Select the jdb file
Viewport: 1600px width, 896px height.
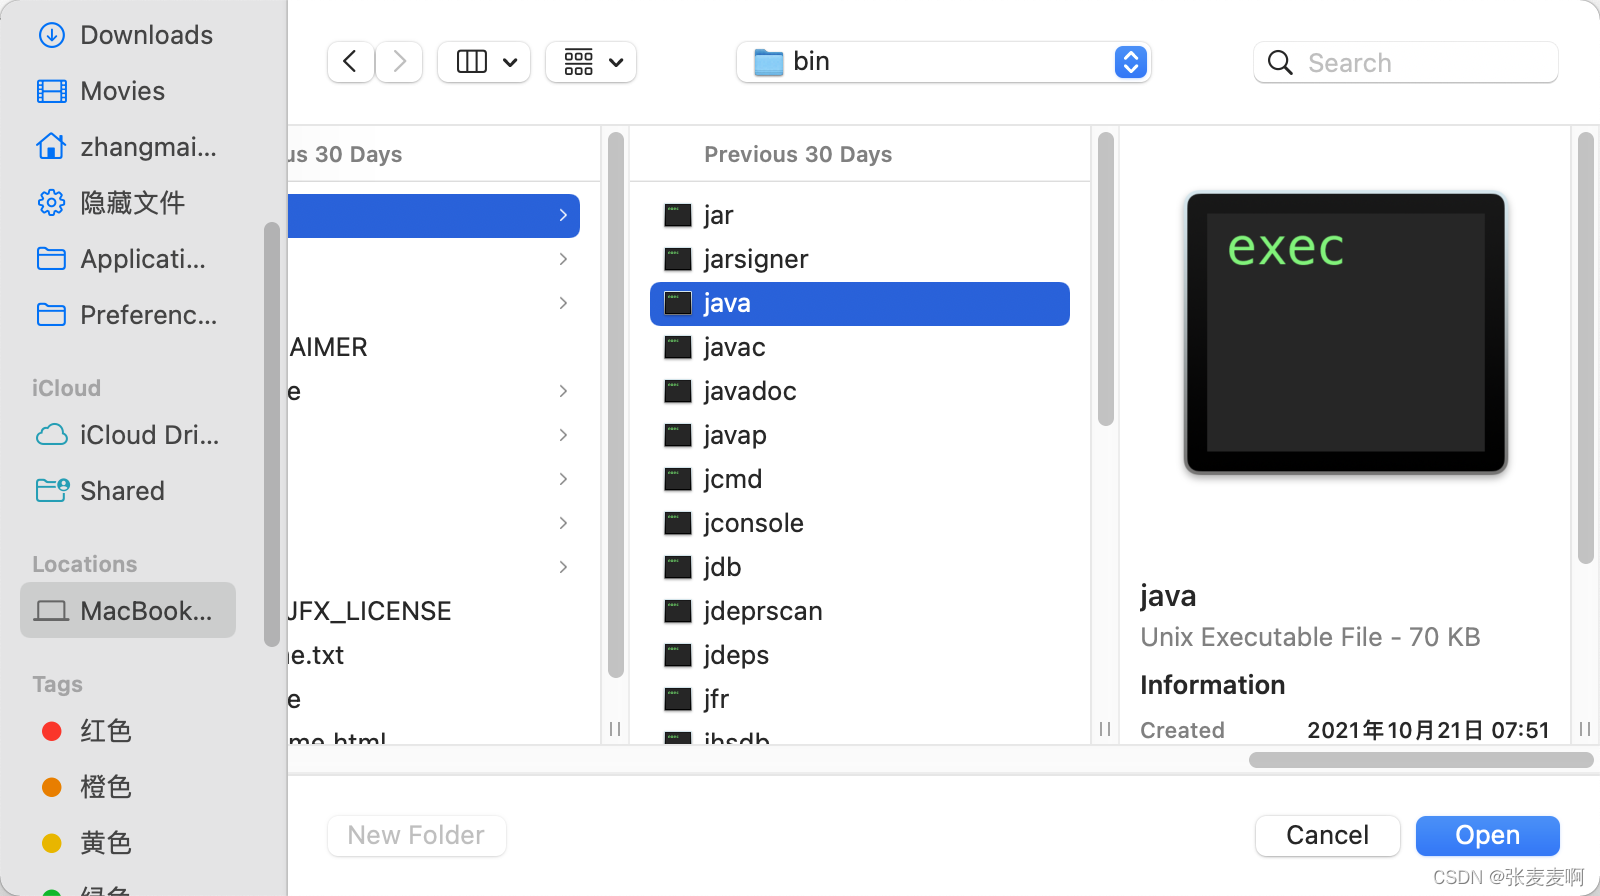tap(860, 567)
